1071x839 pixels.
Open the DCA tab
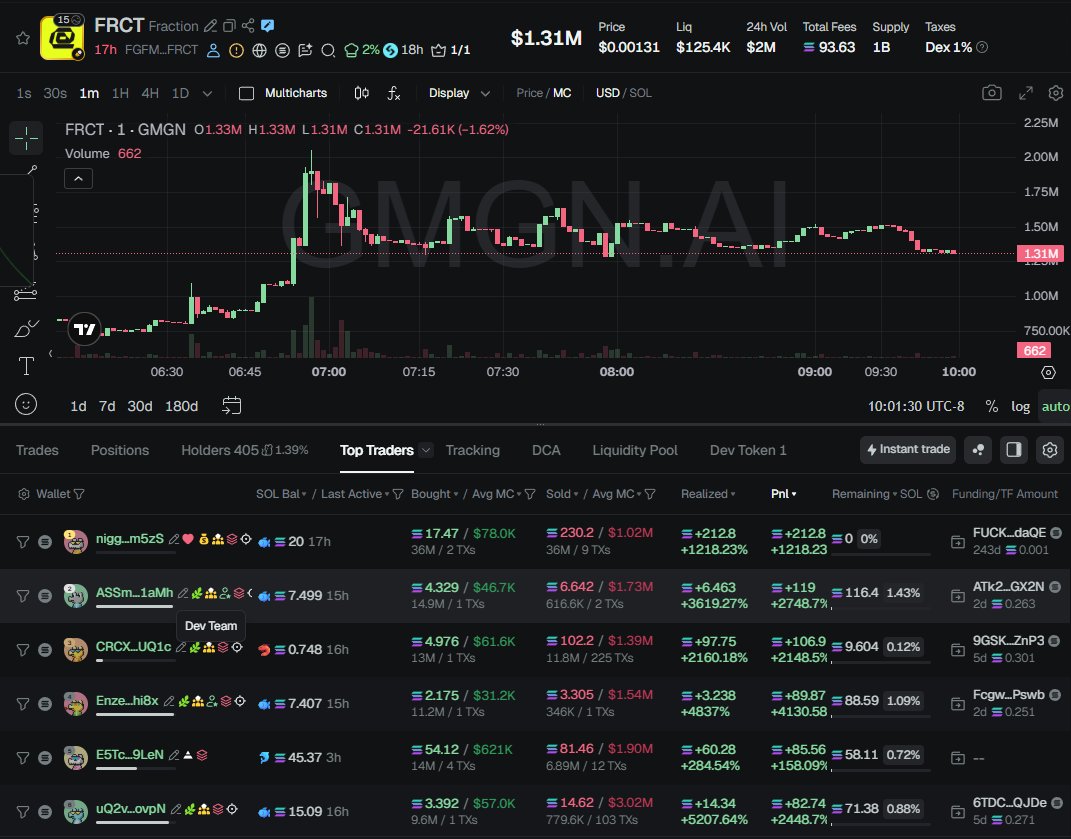tap(546, 450)
